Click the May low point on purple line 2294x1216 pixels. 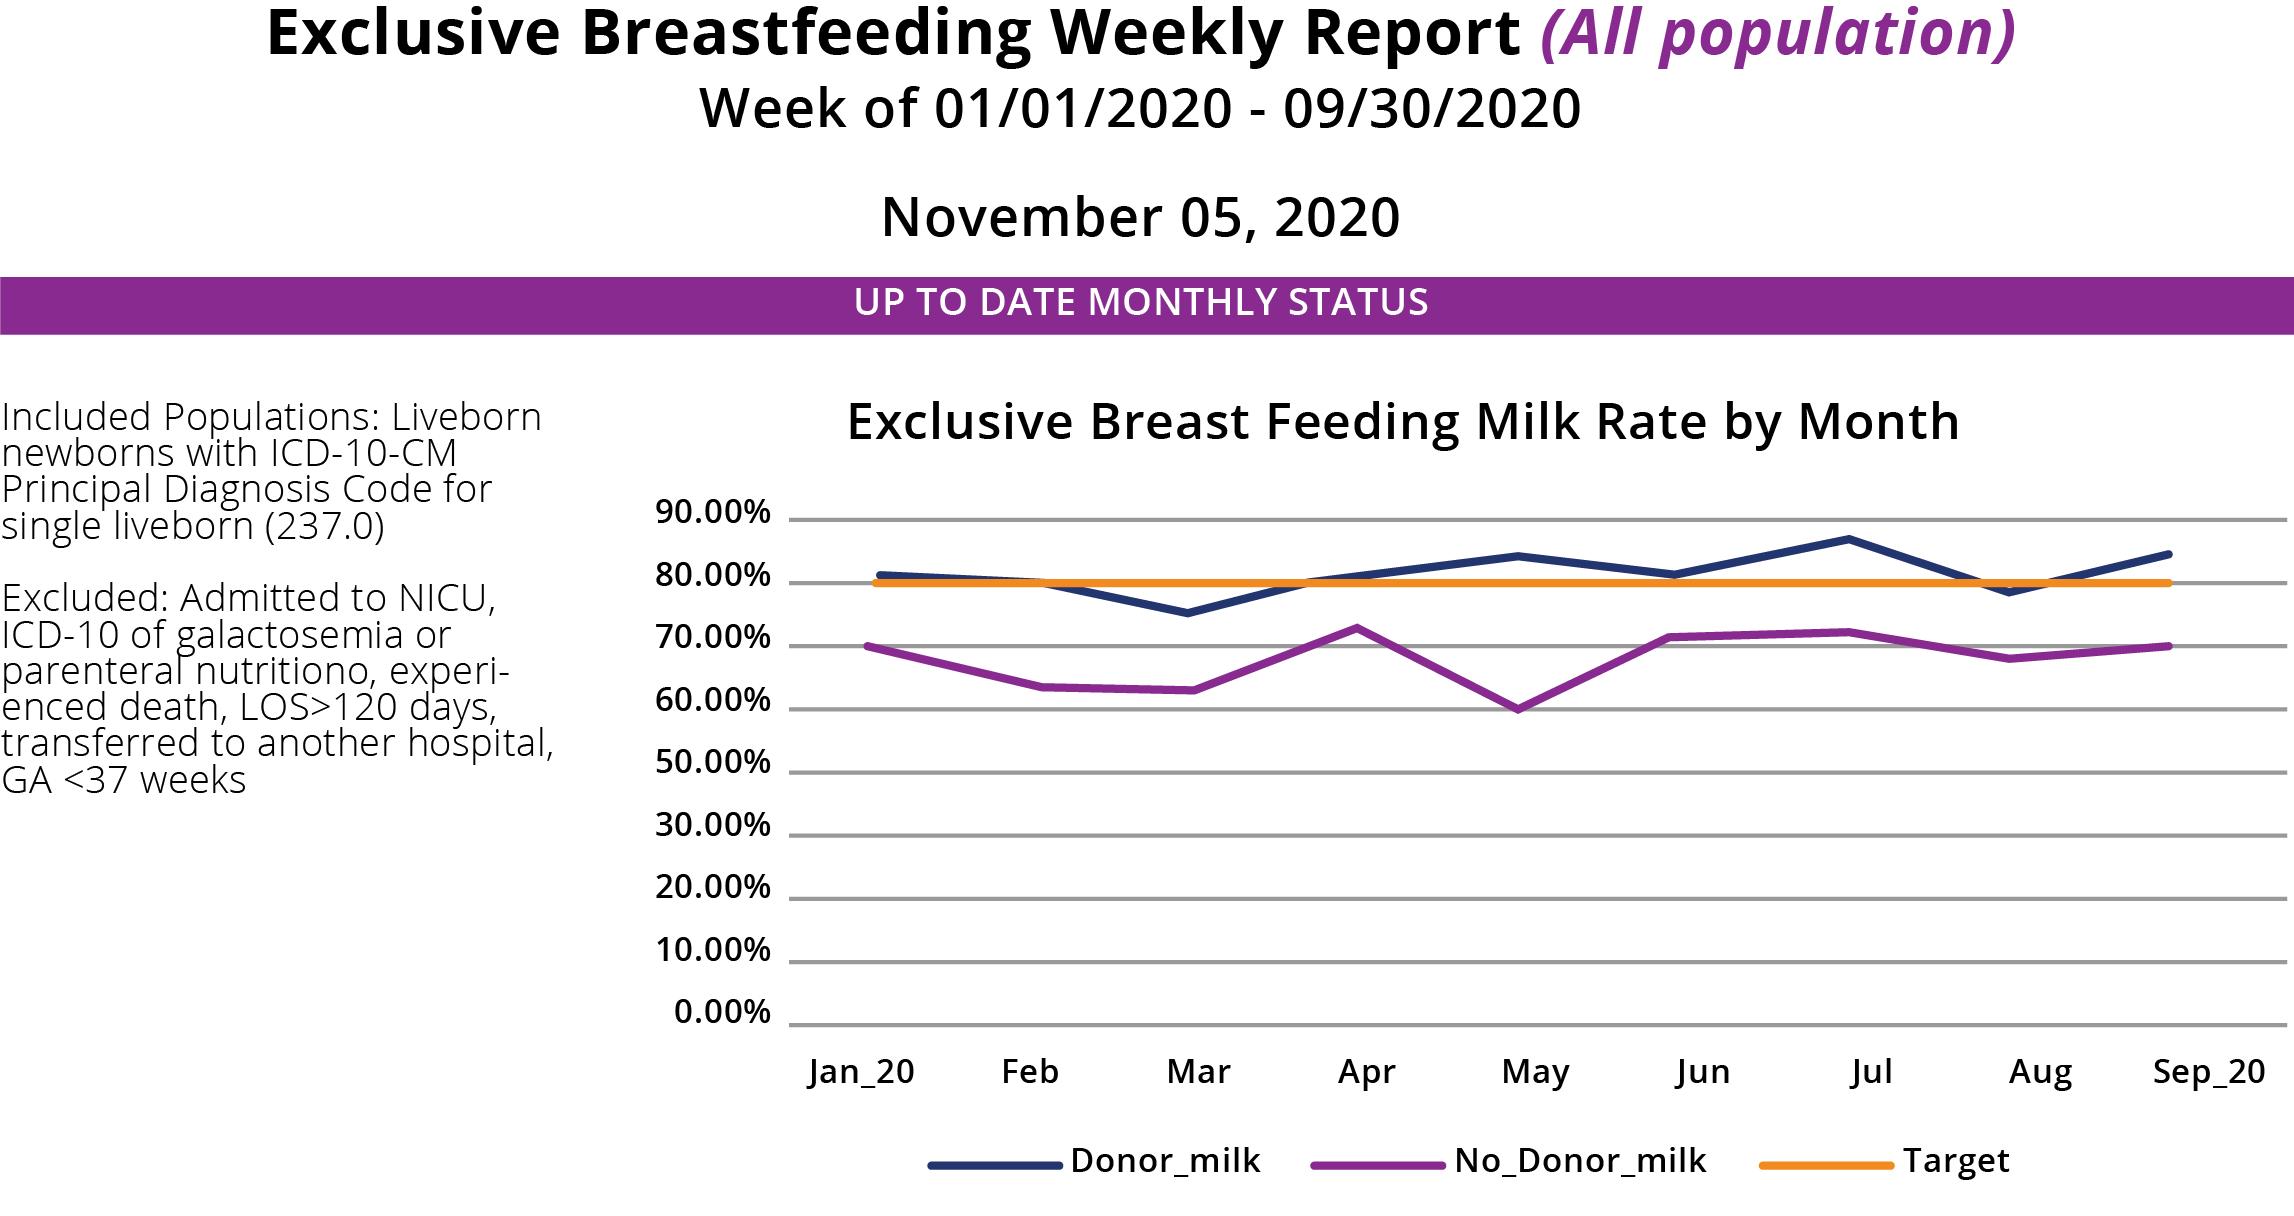pos(1518,709)
